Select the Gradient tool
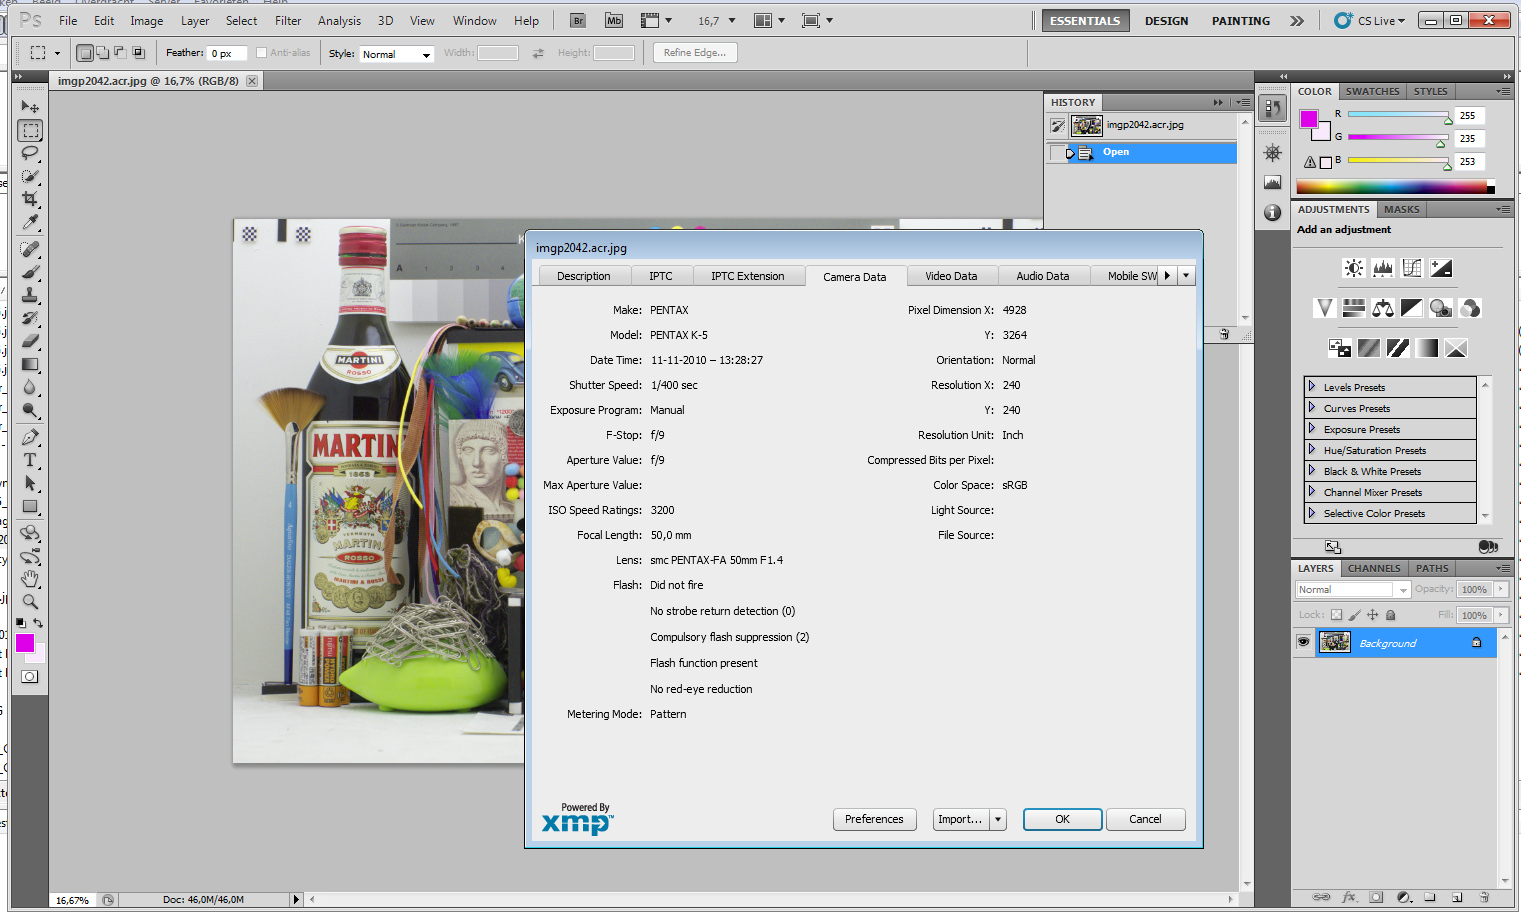1521x915 pixels. click(x=30, y=364)
